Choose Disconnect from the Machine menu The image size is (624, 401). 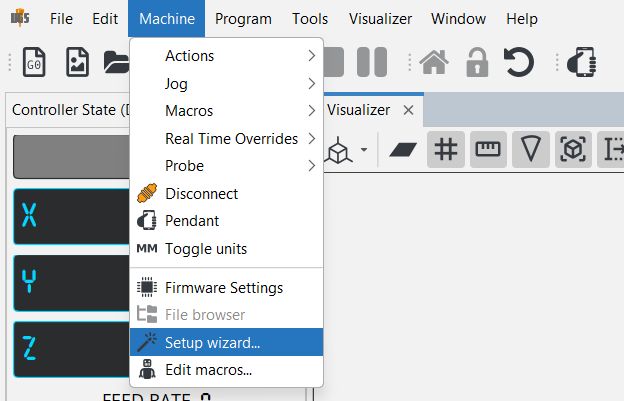coord(226,194)
